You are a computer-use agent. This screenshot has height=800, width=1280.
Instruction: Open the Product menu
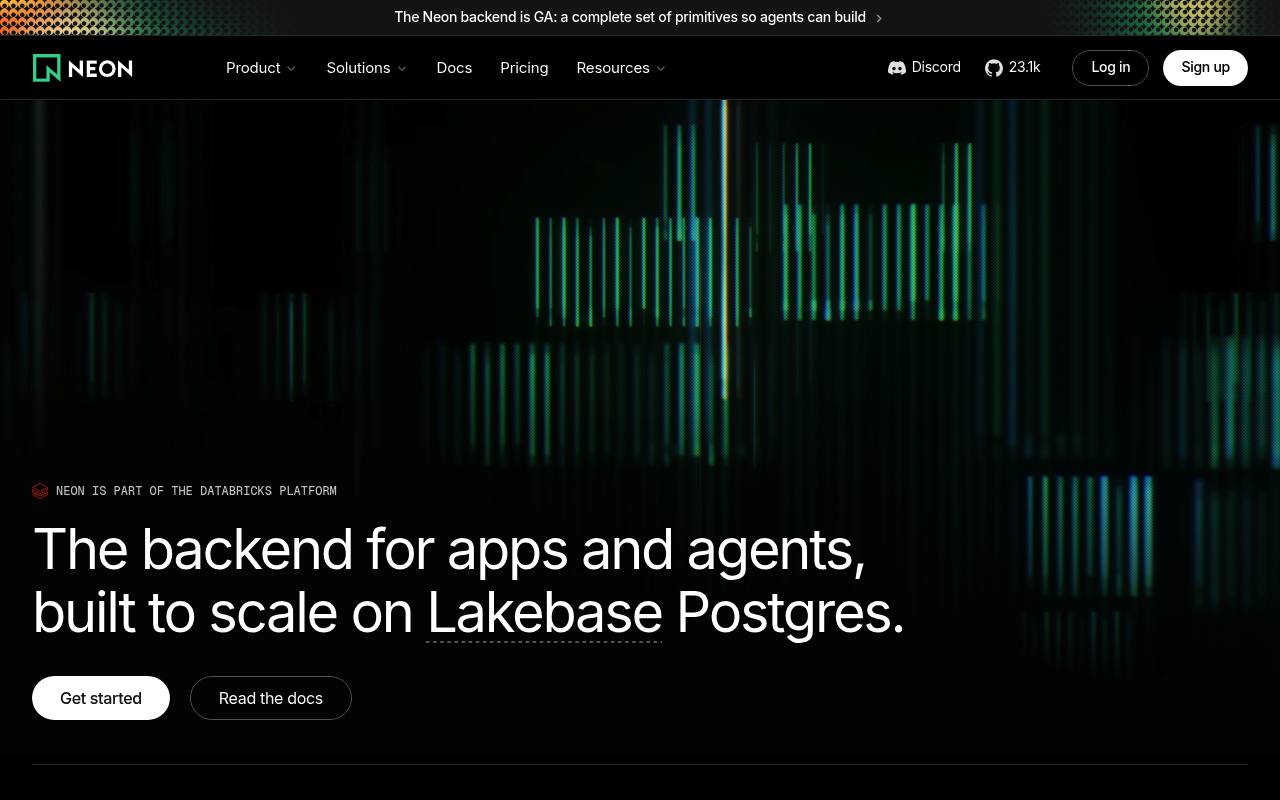tap(261, 68)
